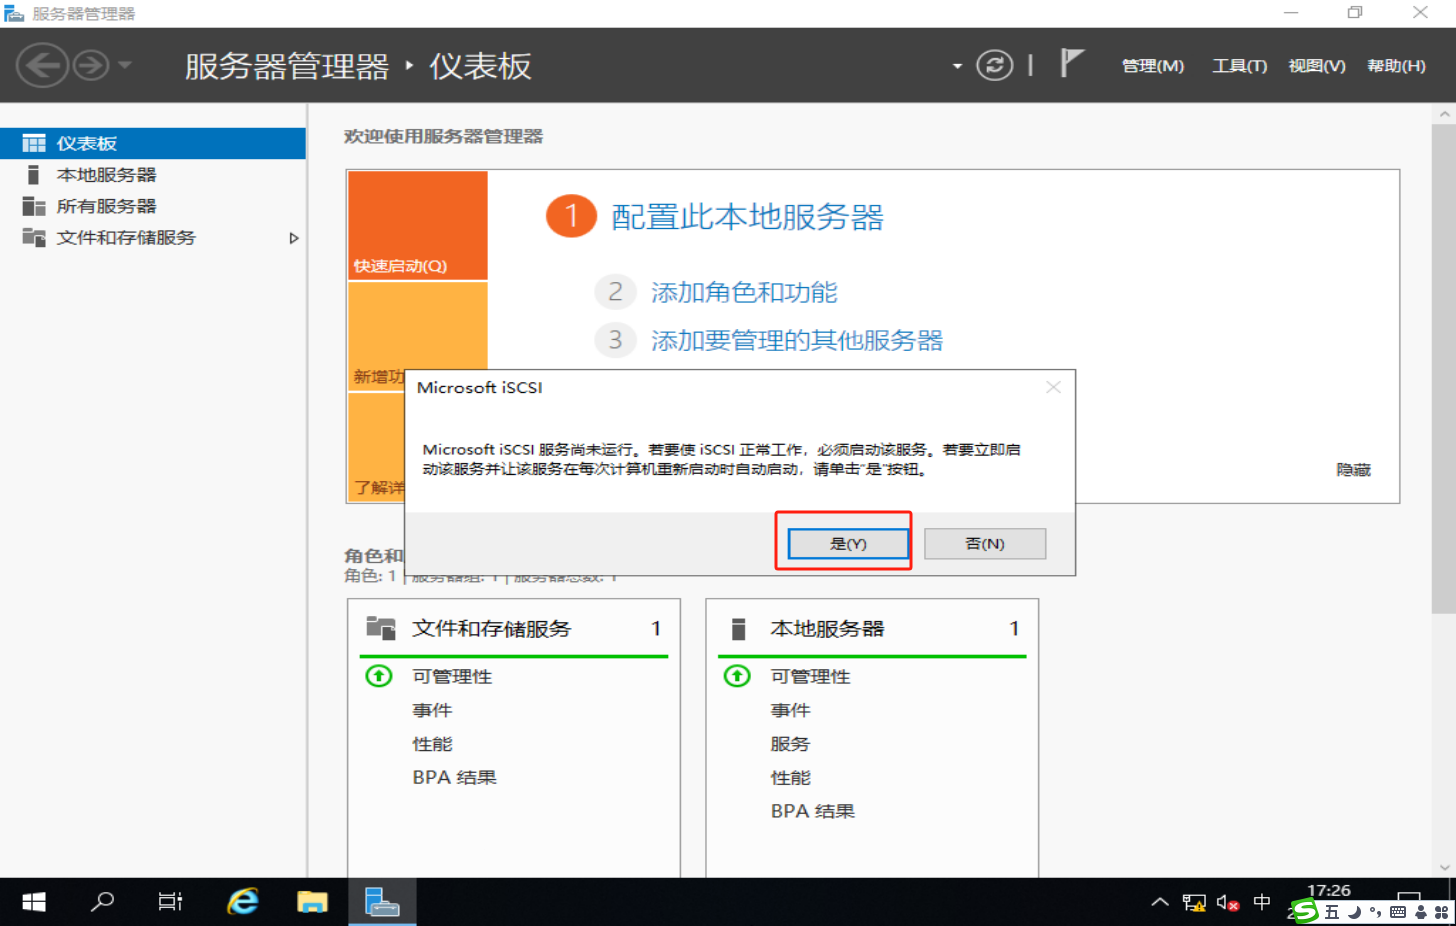This screenshot has width=1456, height=926.
Task: Click 事件 in the 文件和存储服务 tile
Action: pos(432,710)
